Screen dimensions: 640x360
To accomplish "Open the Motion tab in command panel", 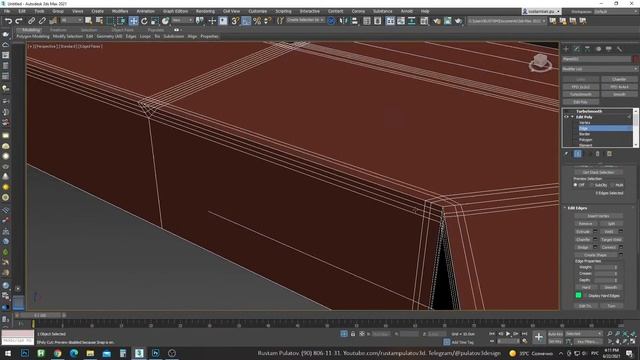I will coord(598,49).
